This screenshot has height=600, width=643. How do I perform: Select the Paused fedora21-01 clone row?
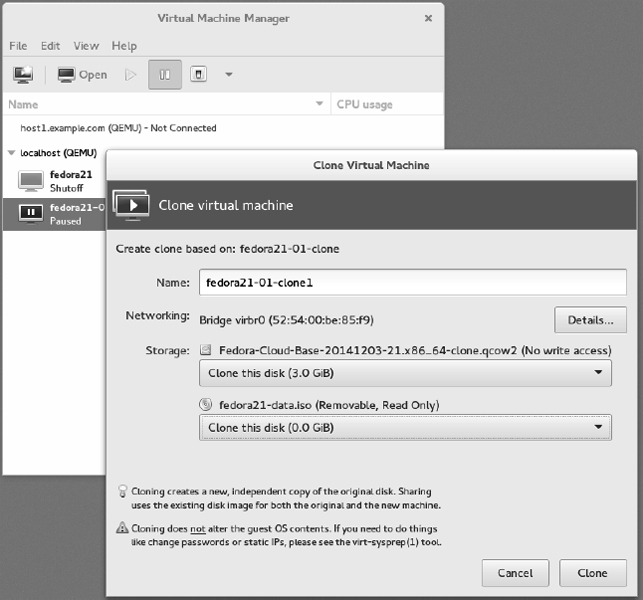point(55,214)
